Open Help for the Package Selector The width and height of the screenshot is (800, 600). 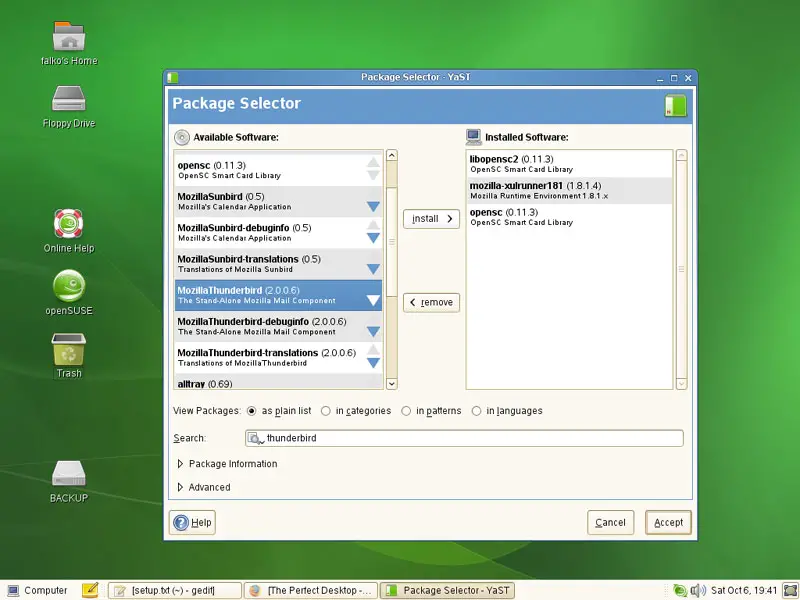[x=192, y=522]
